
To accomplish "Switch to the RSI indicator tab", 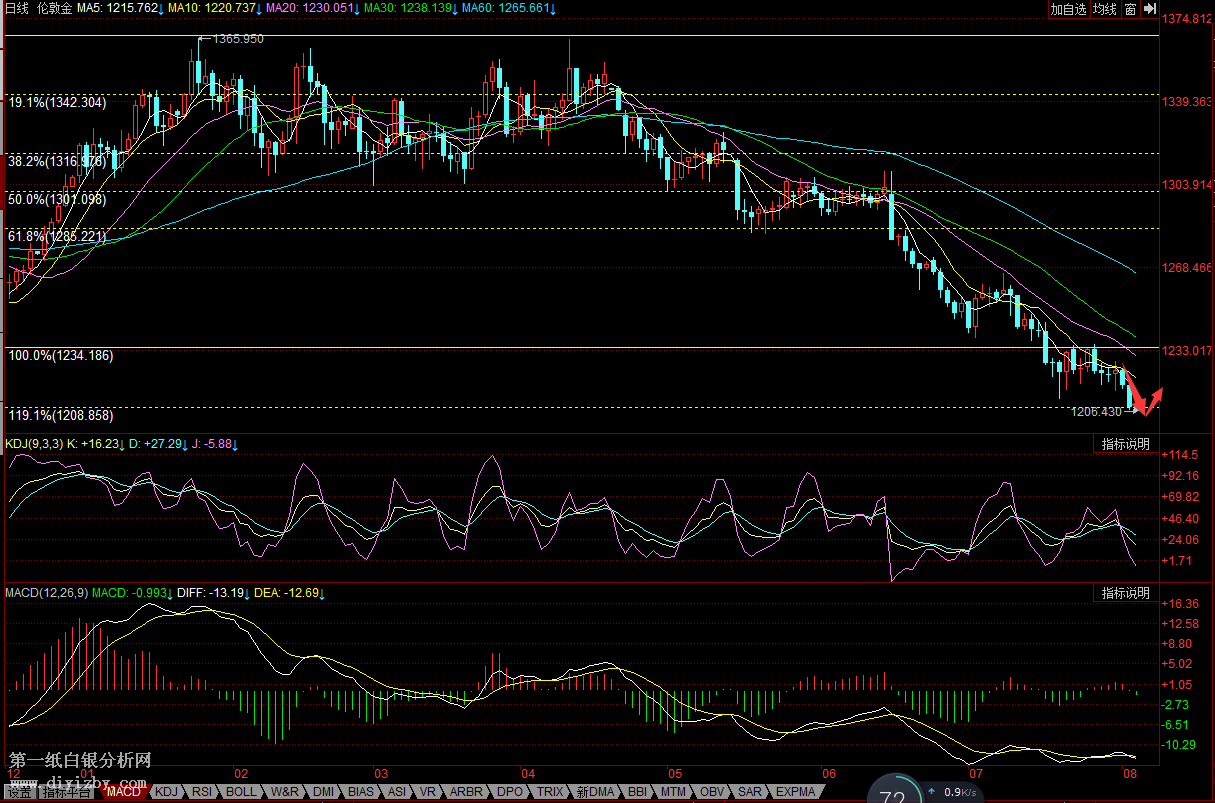I will [203, 792].
